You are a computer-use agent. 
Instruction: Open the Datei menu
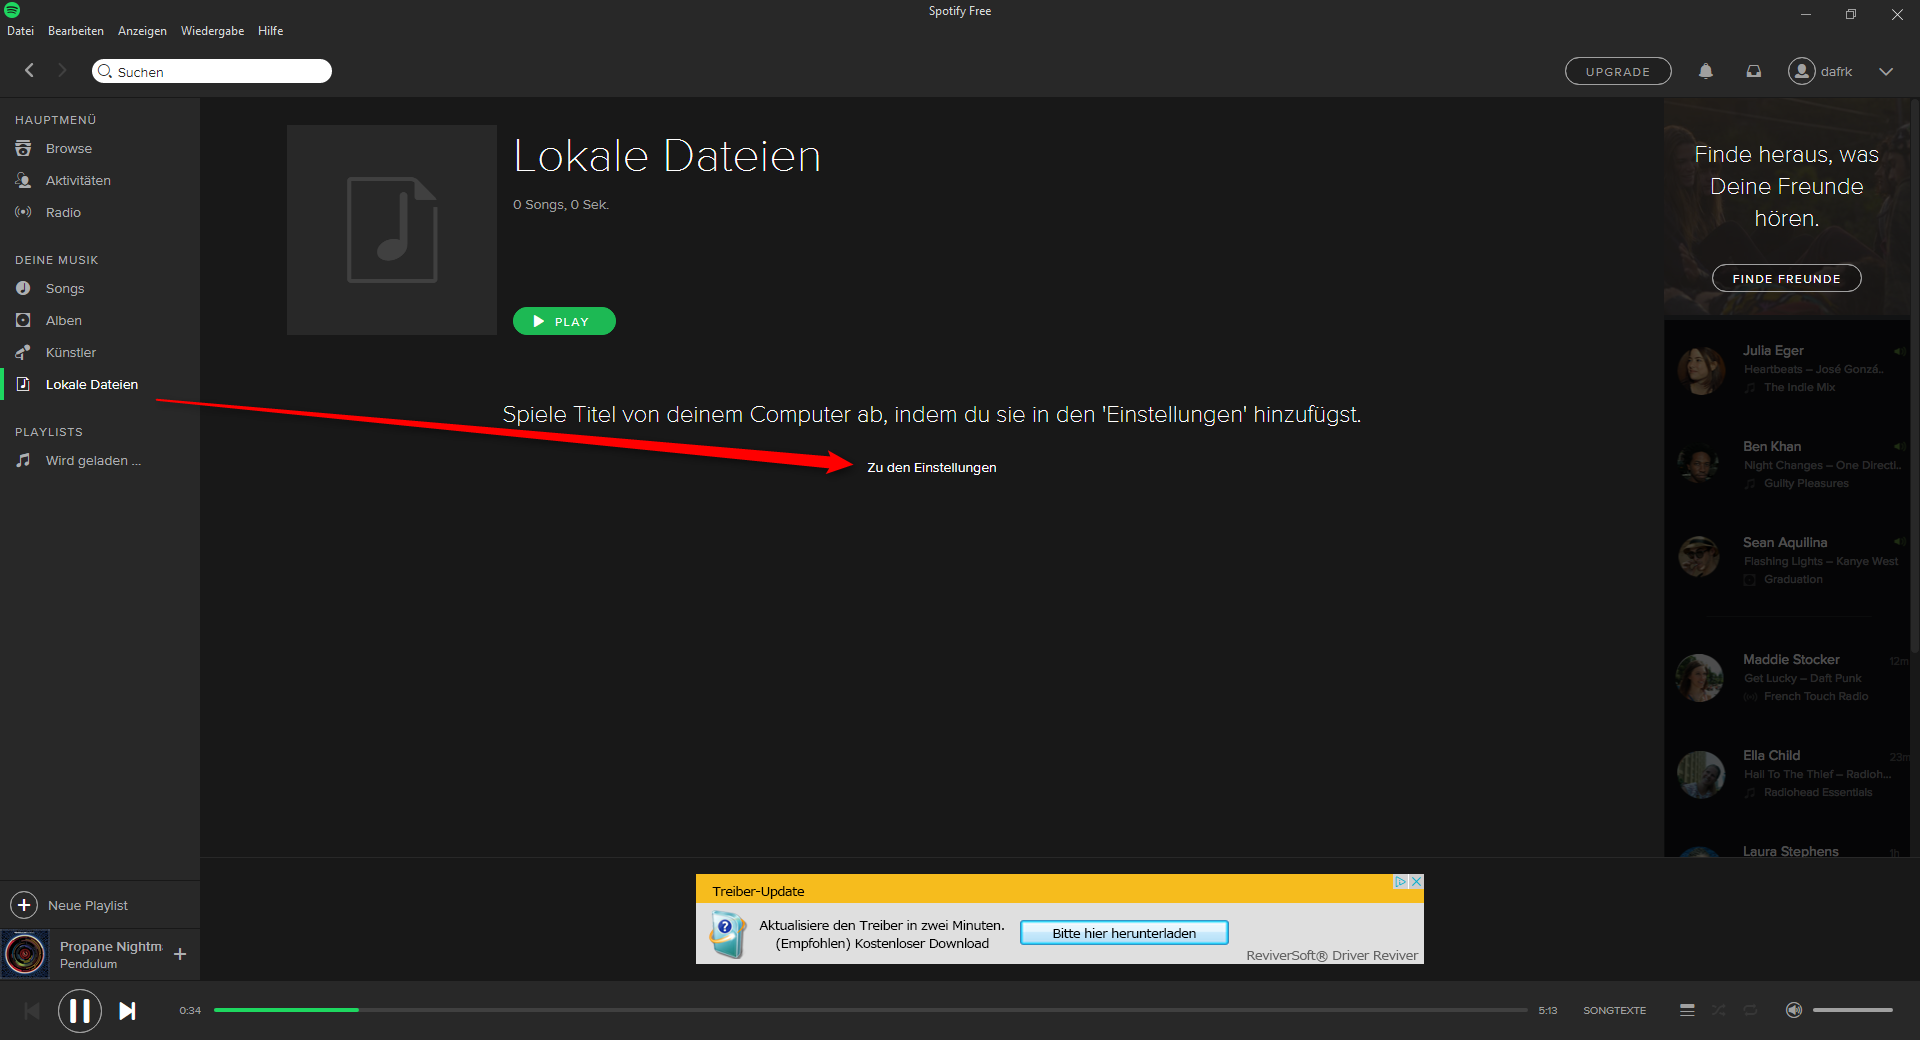tap(20, 31)
